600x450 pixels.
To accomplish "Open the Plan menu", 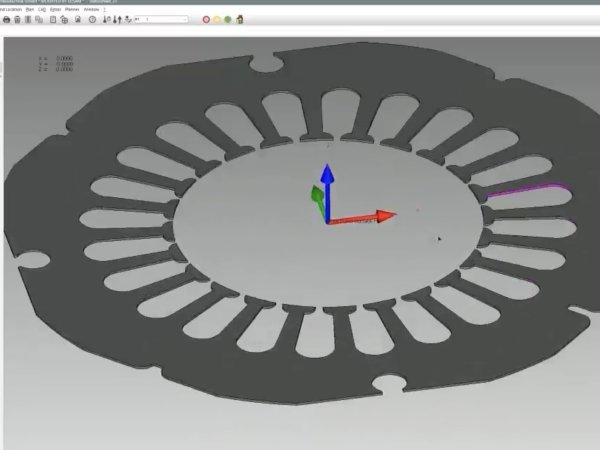I will click(x=29, y=9).
